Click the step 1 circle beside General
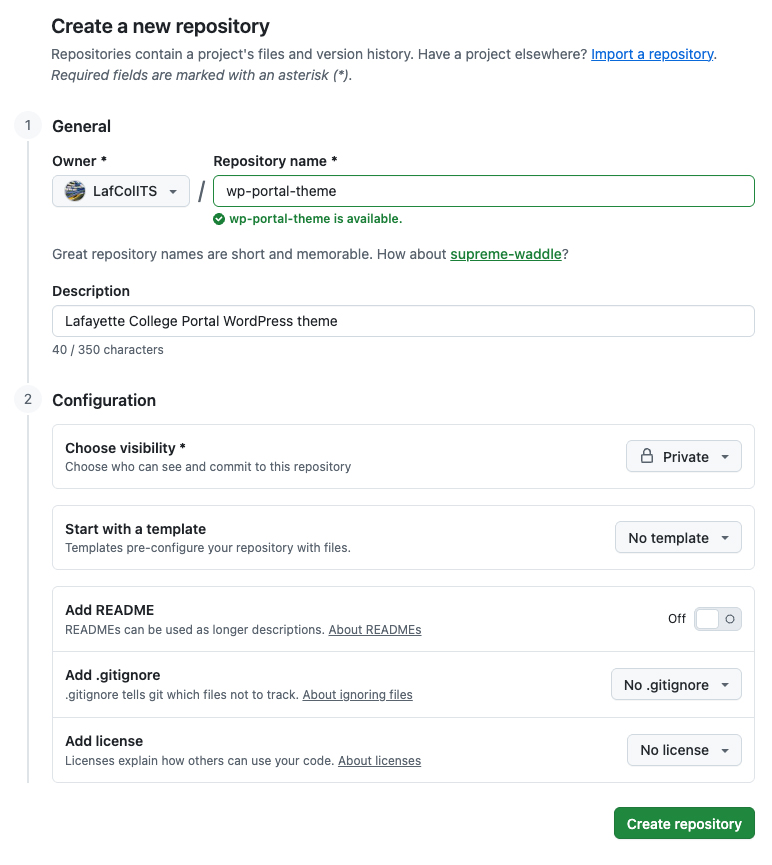 coord(27,126)
